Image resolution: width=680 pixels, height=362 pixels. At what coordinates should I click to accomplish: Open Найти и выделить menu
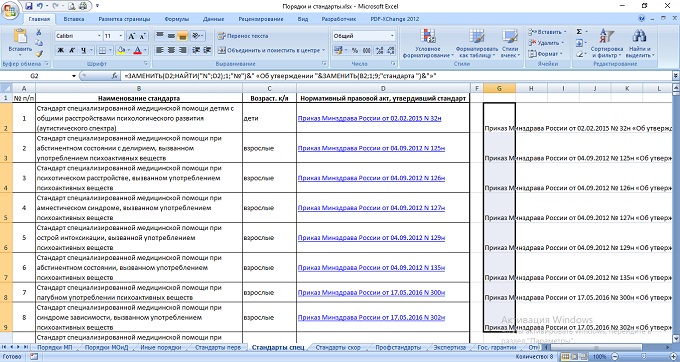point(639,44)
